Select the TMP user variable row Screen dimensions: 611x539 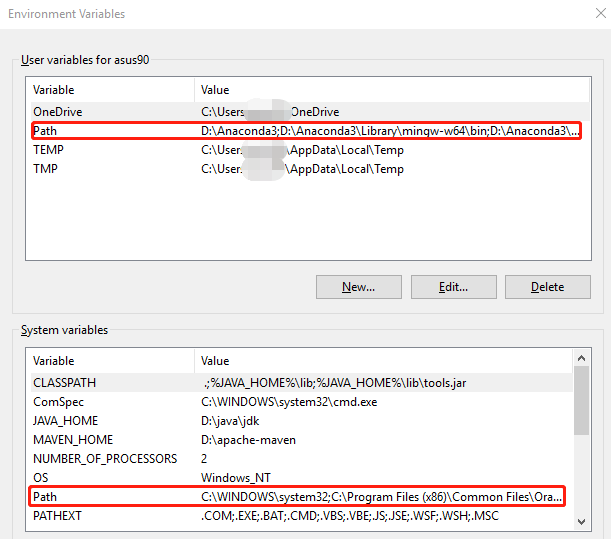tap(310, 169)
